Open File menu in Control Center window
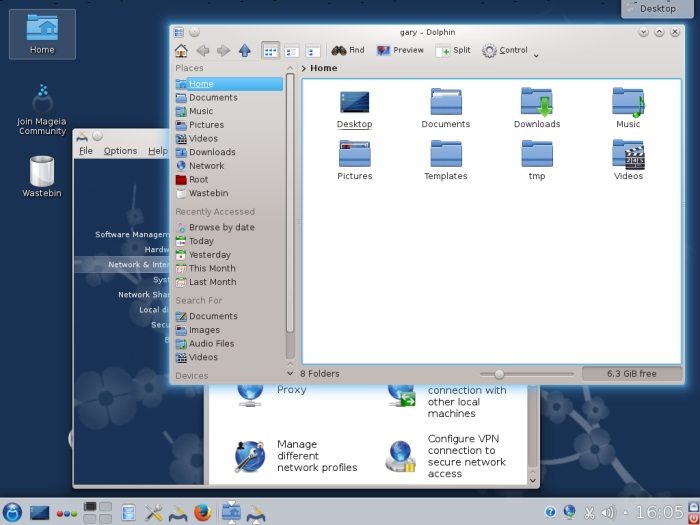 (86, 151)
